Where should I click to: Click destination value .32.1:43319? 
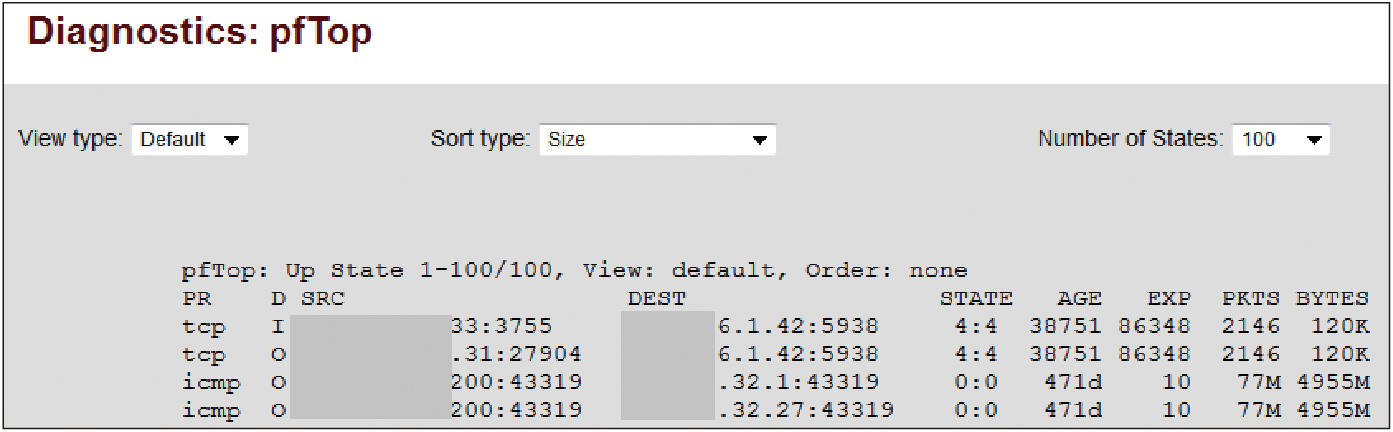tap(798, 382)
